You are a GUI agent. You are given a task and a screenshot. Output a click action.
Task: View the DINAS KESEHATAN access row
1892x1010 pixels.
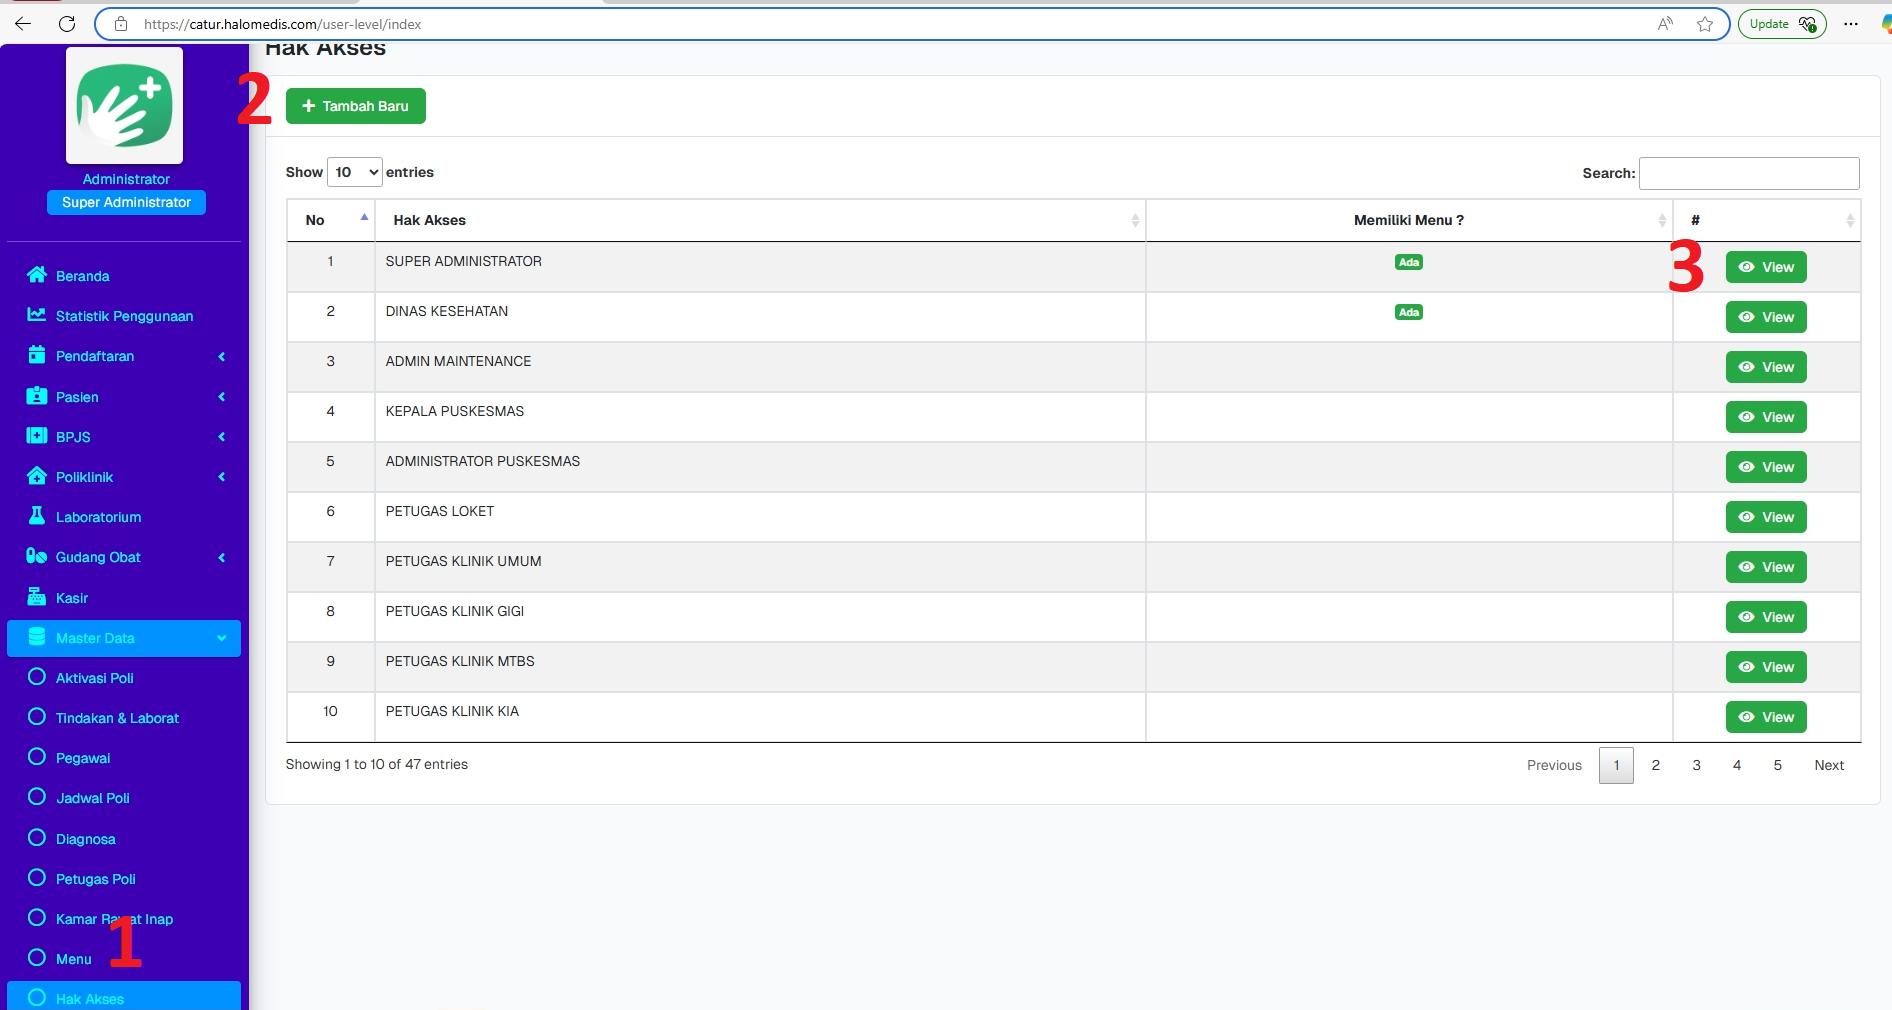(1766, 317)
